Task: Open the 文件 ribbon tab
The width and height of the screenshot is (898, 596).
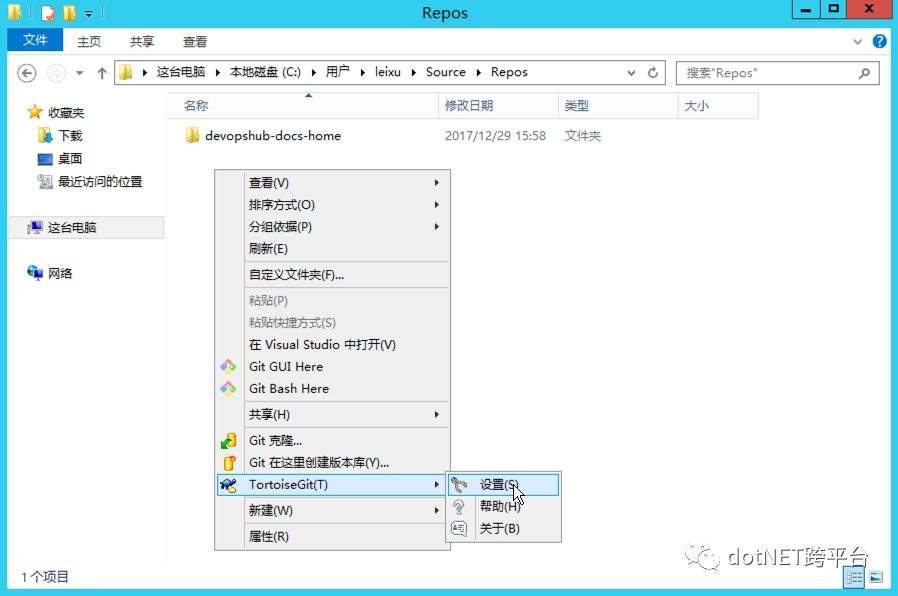Action: coord(35,40)
